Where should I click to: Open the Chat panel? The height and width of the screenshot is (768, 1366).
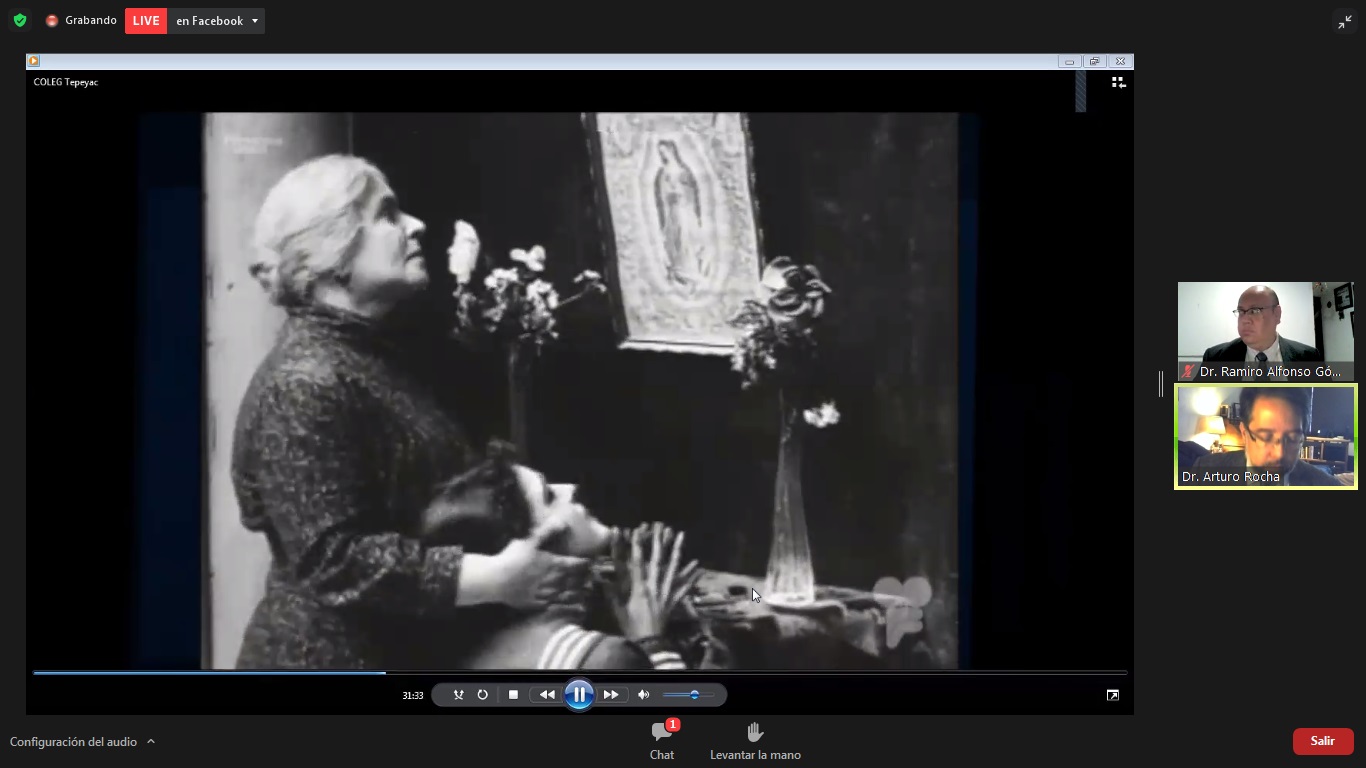tap(662, 741)
